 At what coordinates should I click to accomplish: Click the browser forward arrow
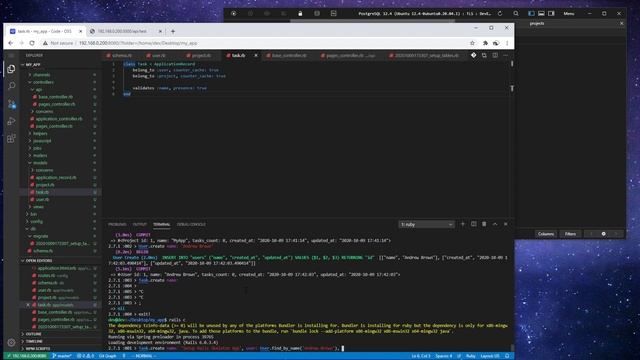(21, 43)
